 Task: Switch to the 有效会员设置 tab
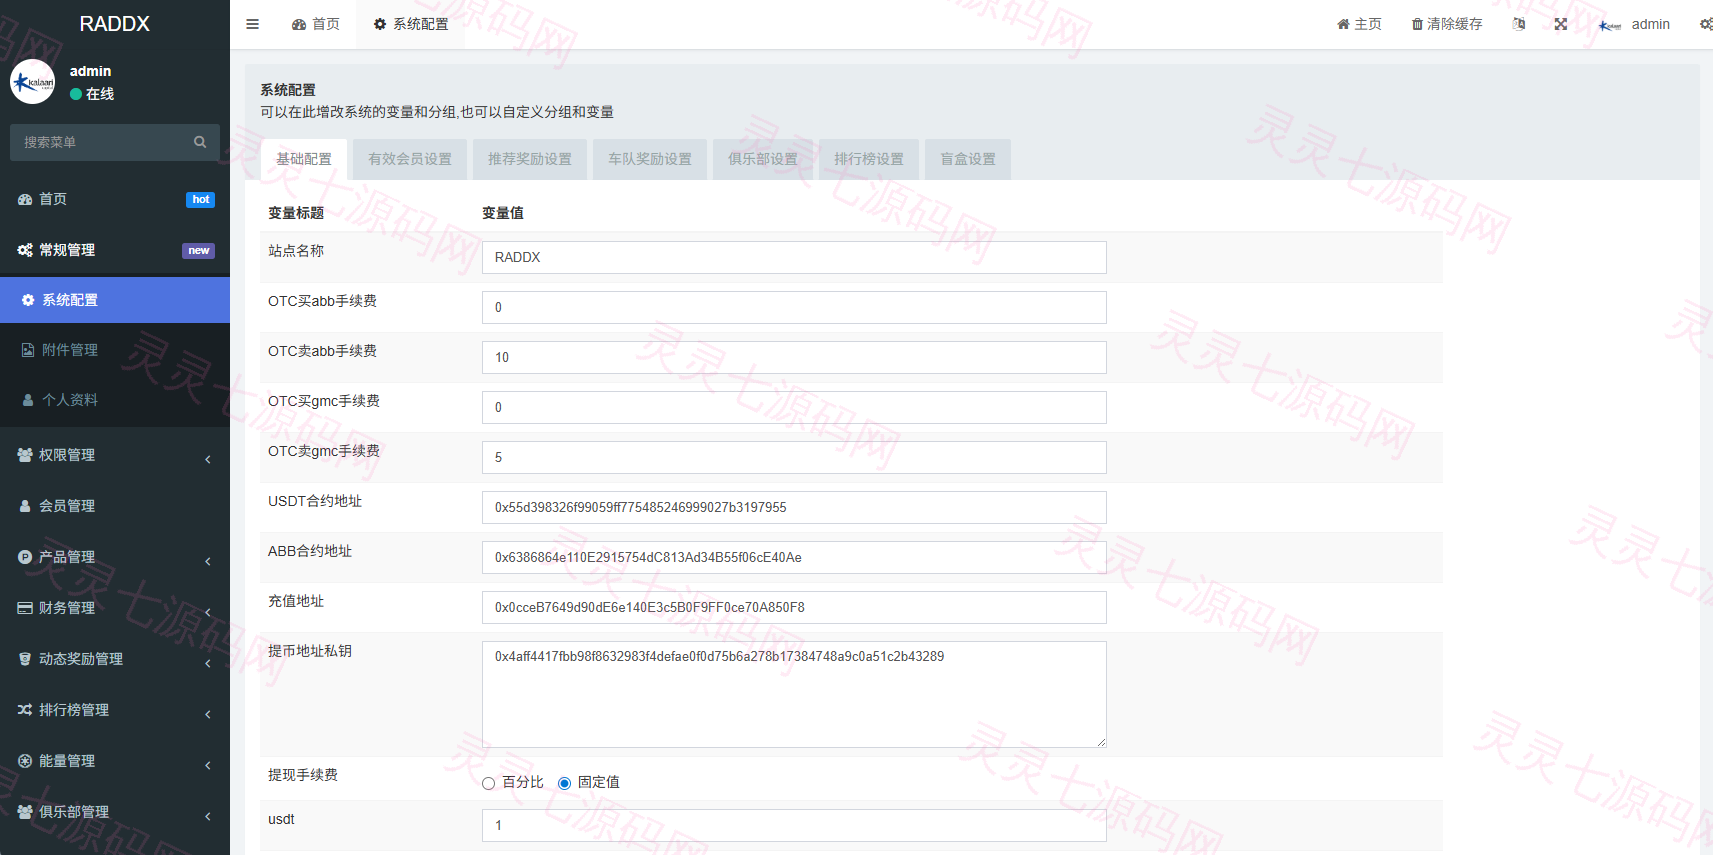pos(410,159)
